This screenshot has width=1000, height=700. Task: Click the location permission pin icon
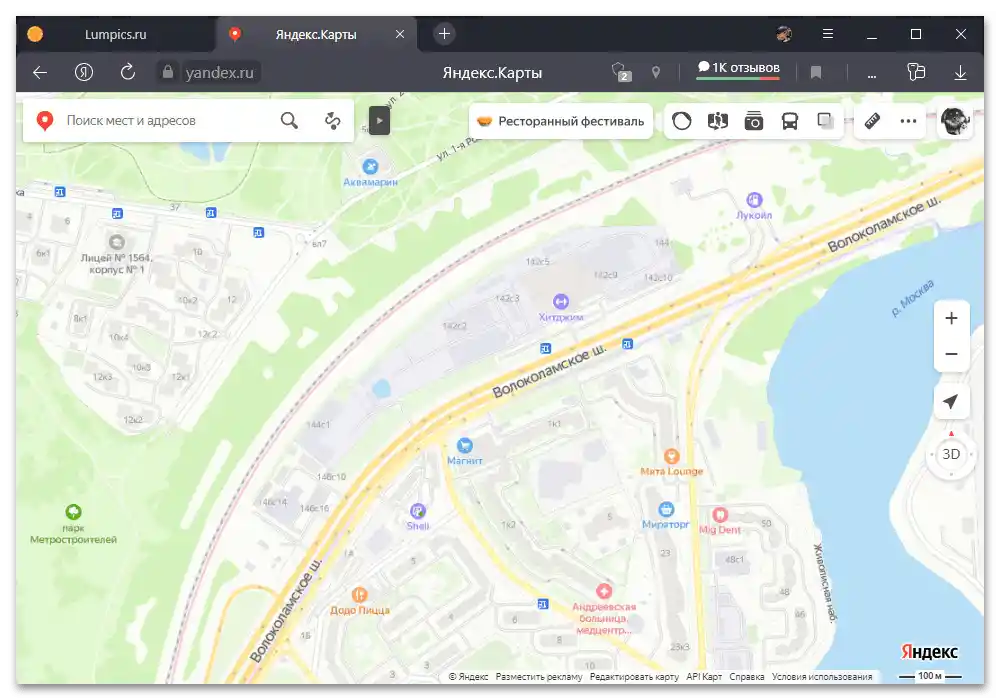point(656,73)
